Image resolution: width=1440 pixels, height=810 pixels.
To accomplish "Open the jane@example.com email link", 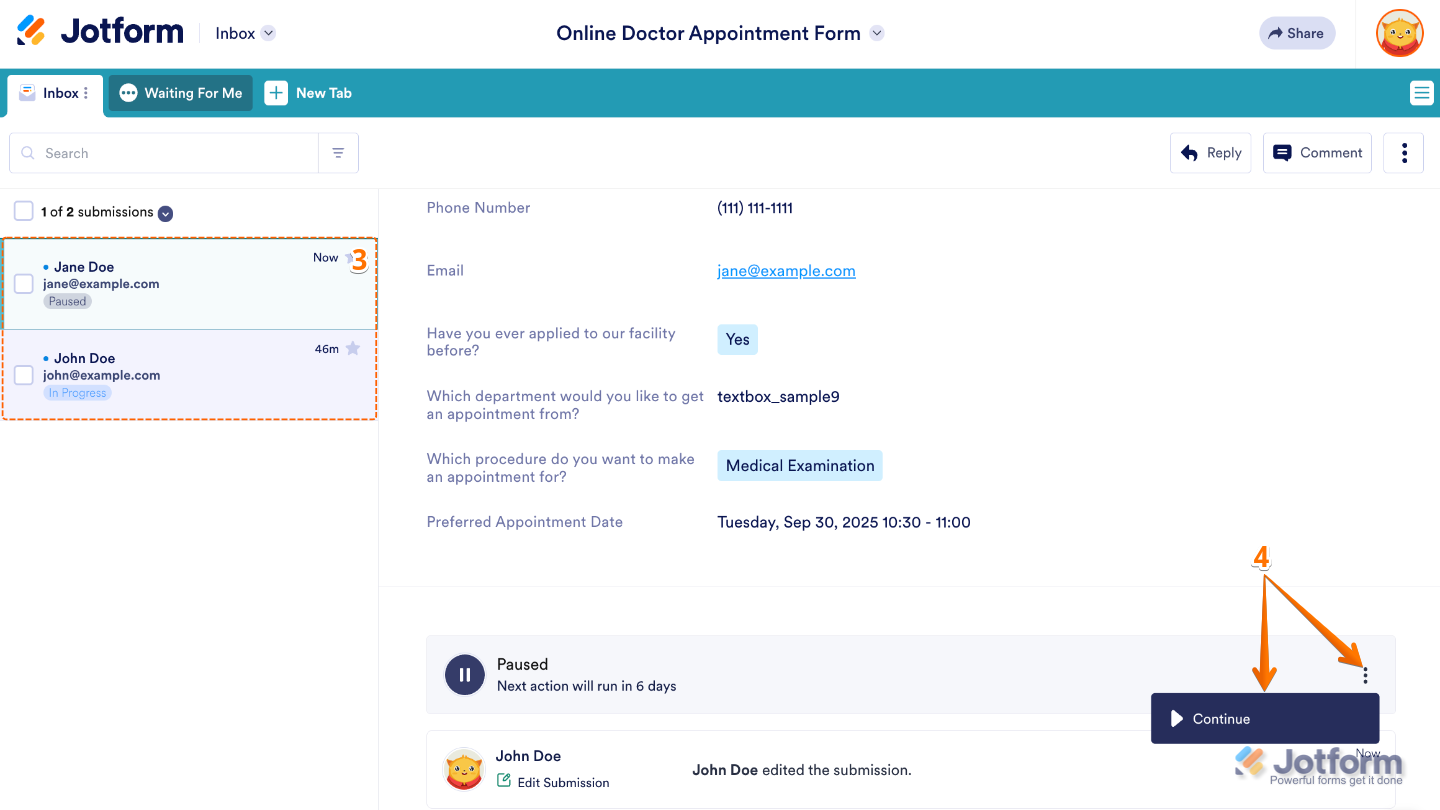I will coord(786,270).
